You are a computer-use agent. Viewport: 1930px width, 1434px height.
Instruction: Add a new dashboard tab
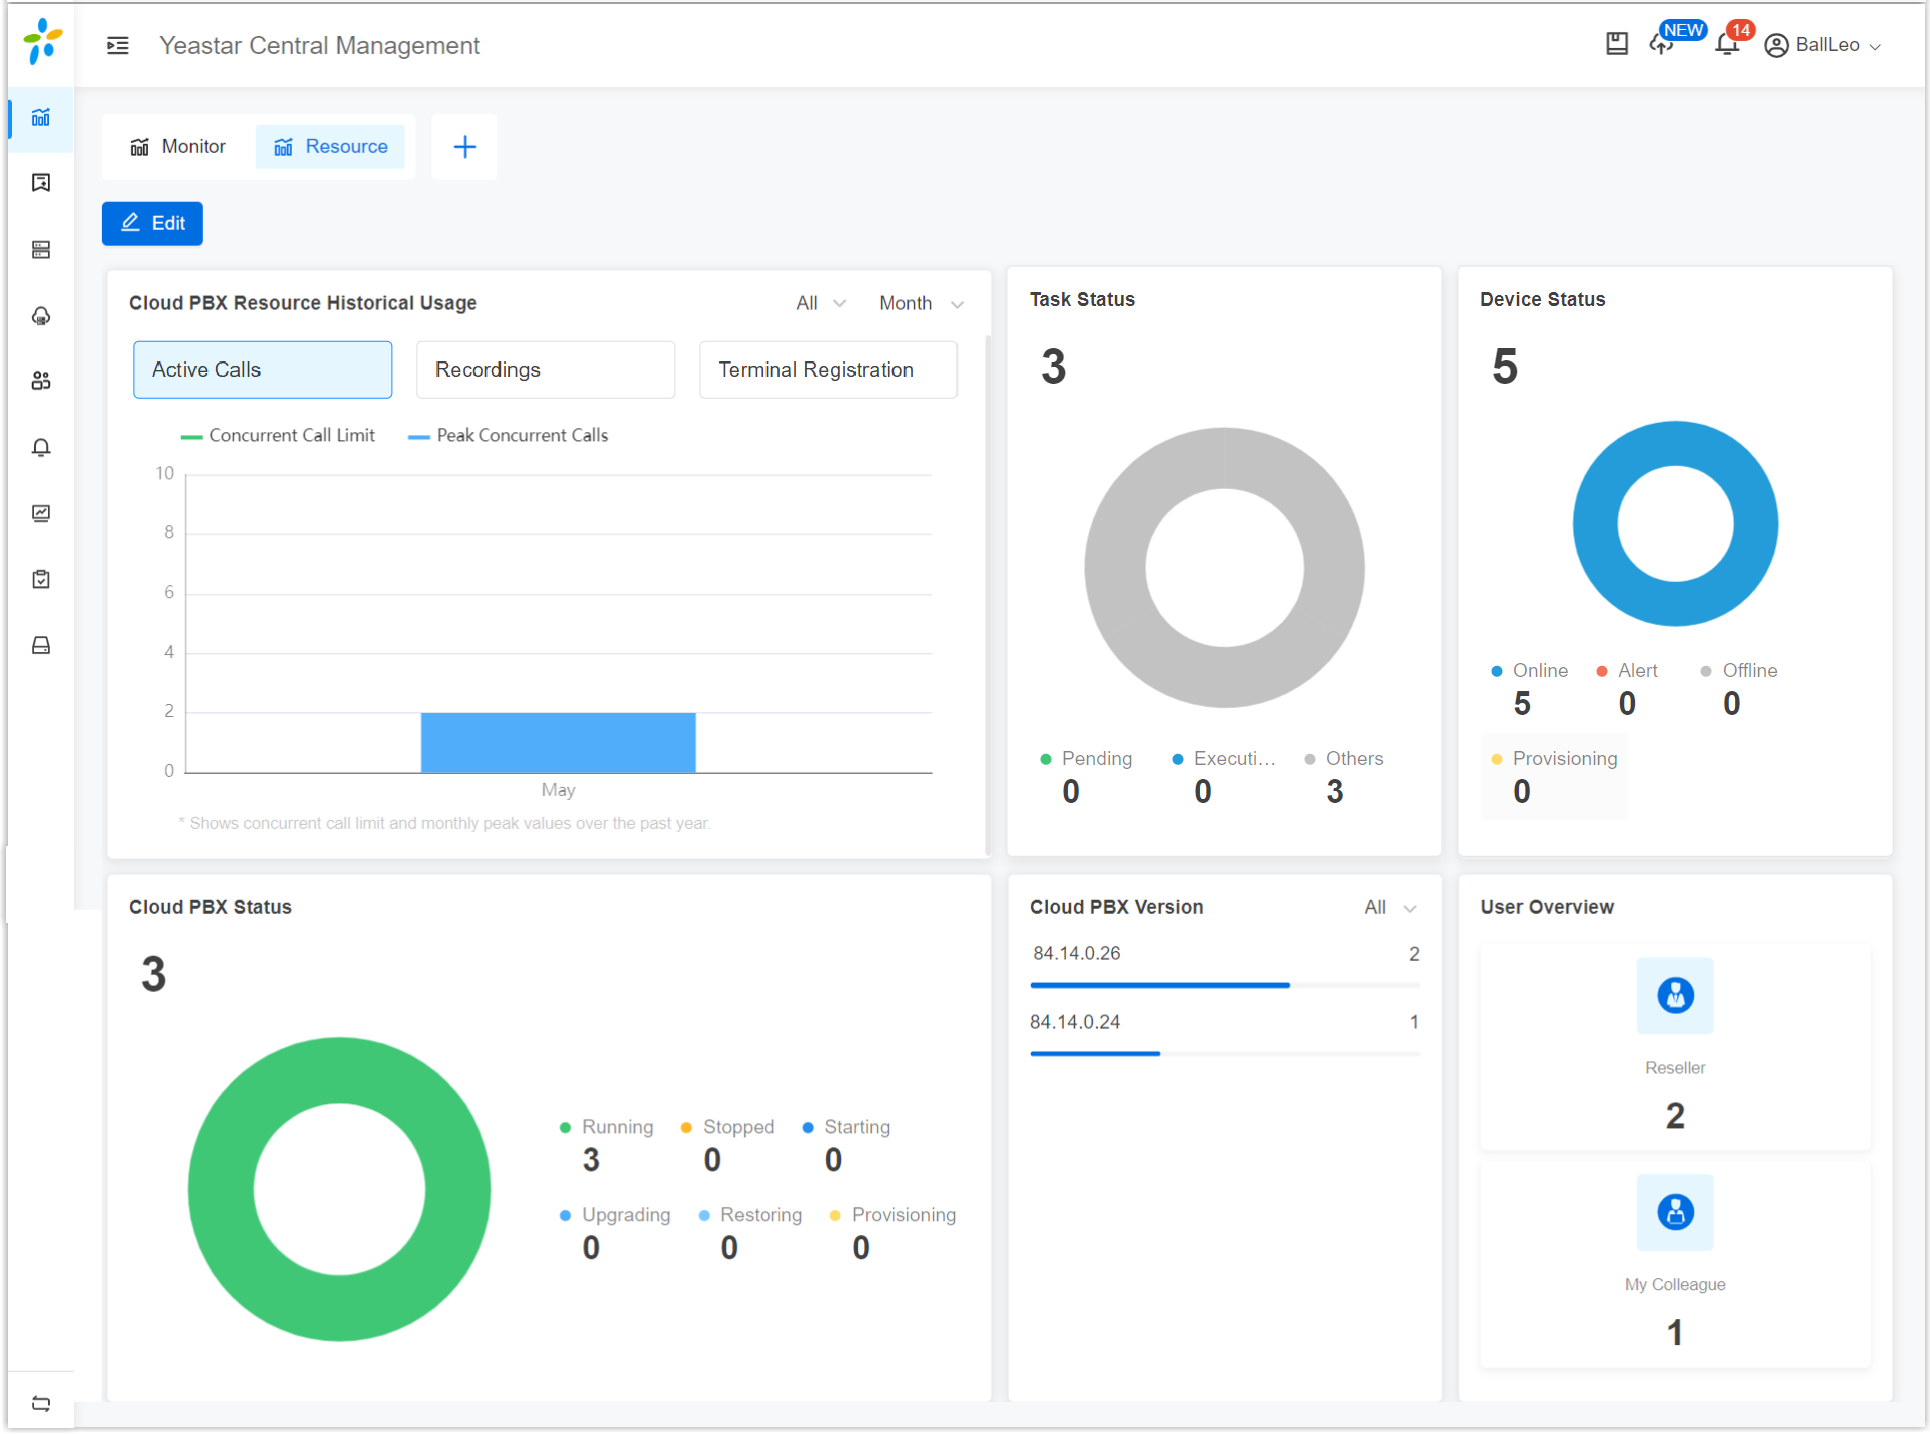(x=464, y=147)
